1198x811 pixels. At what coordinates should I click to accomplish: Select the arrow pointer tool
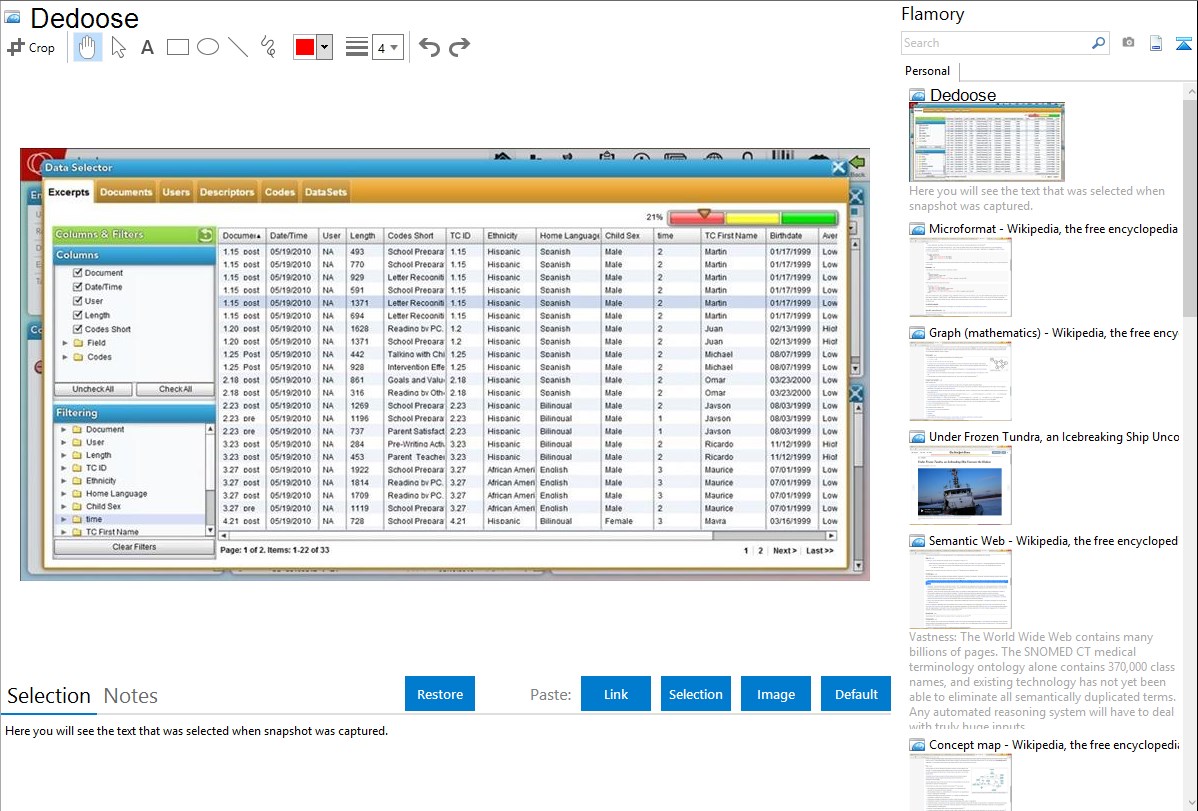coord(118,47)
